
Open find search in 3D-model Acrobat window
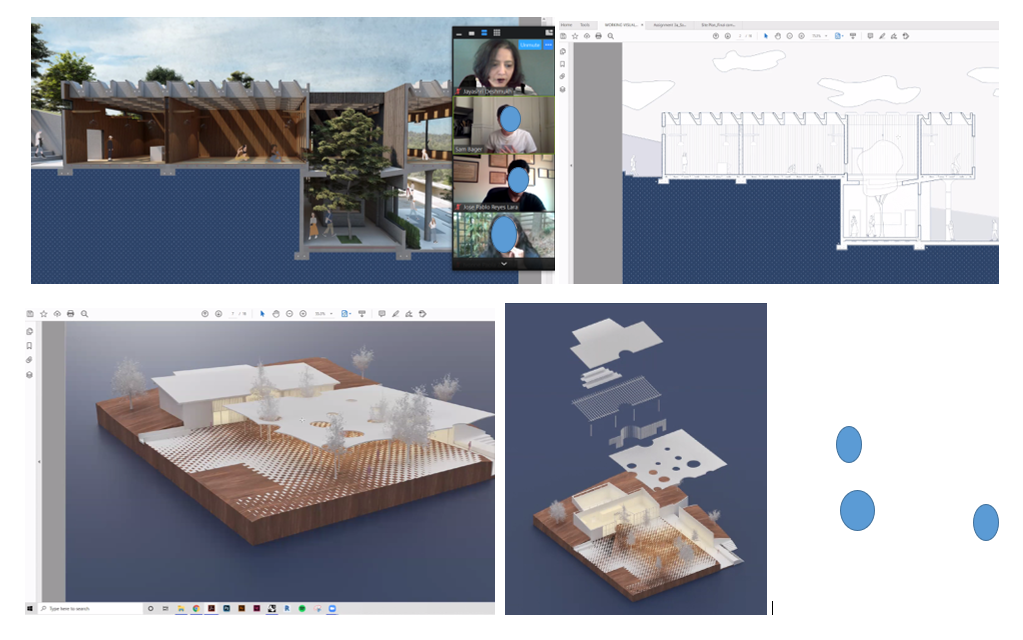pos(84,314)
